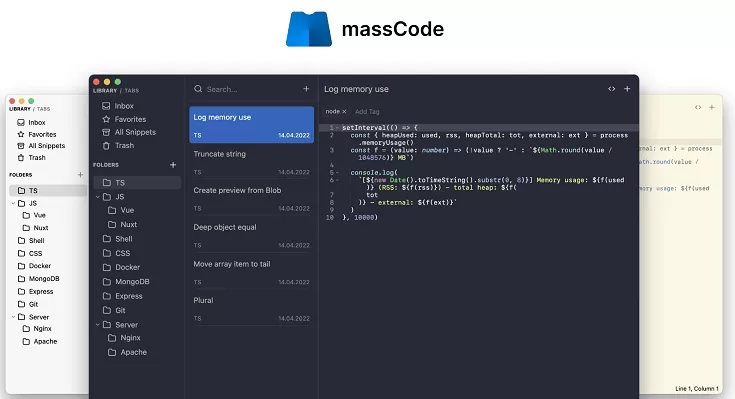Open the Nginx folder in dark window
The width and height of the screenshot is (735, 399).
coord(130,338)
